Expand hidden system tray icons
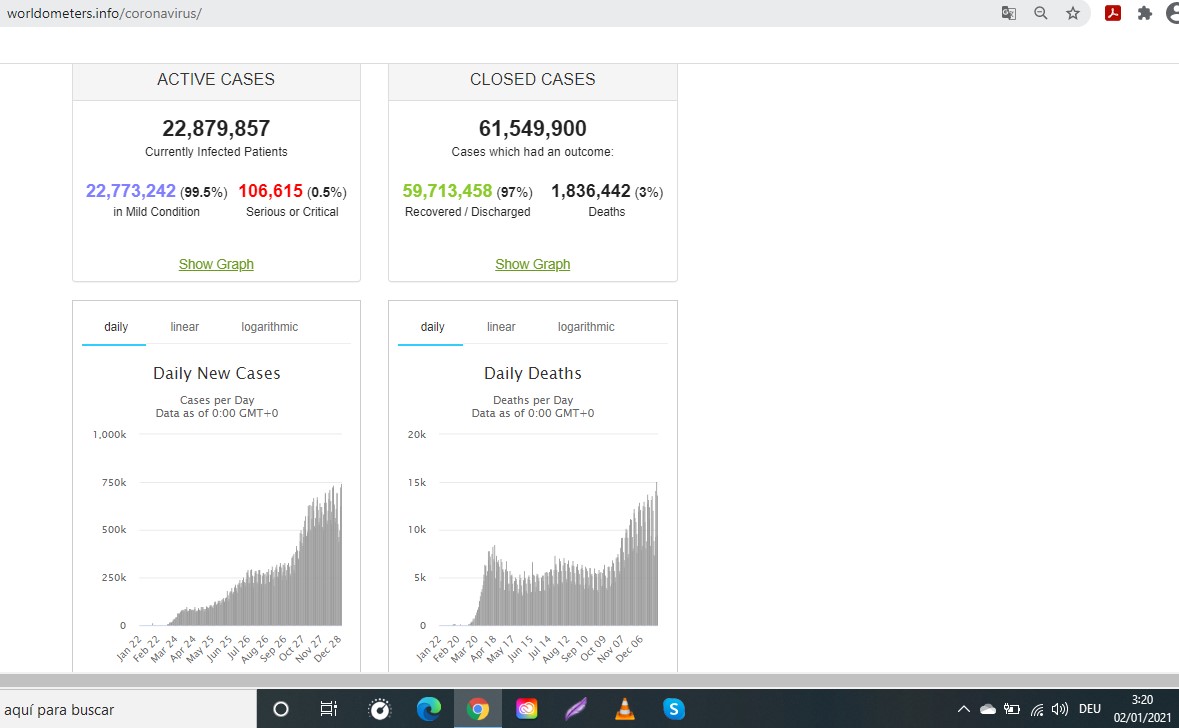Viewport: 1179px width, 728px height. 964,709
